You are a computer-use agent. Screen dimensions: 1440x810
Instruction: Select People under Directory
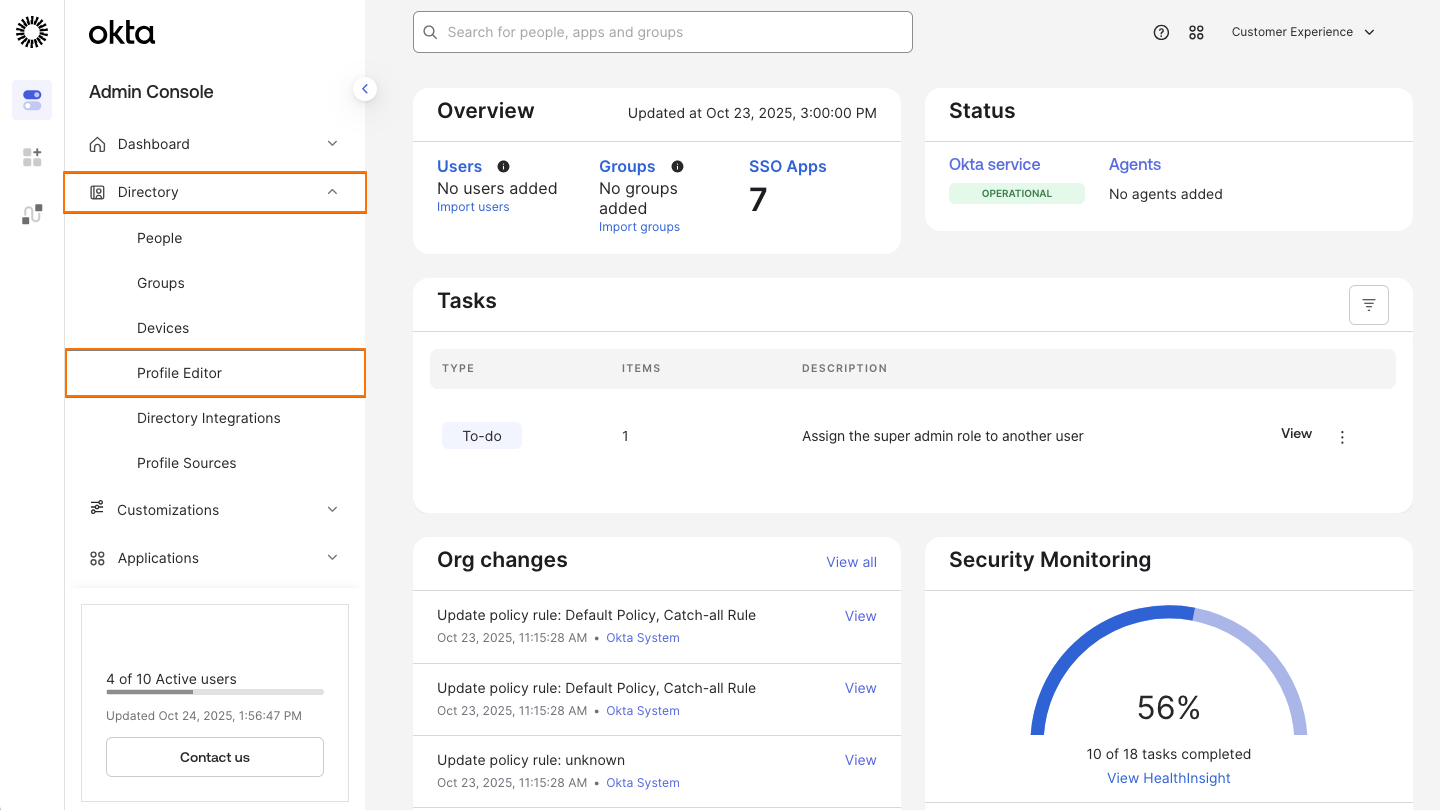pos(159,237)
